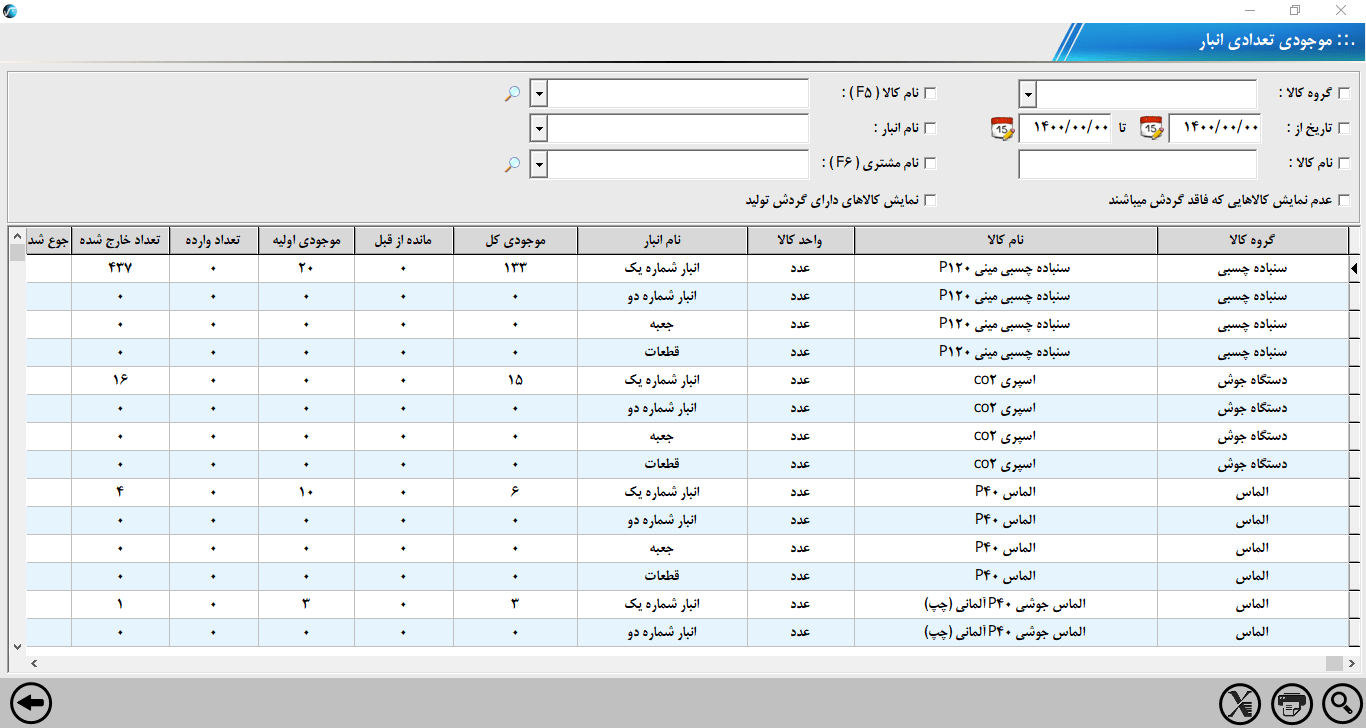Image resolution: width=1366 pixels, height=728 pixels.
Task: Click the Excel export icon in bottom bar
Action: coord(1240,704)
